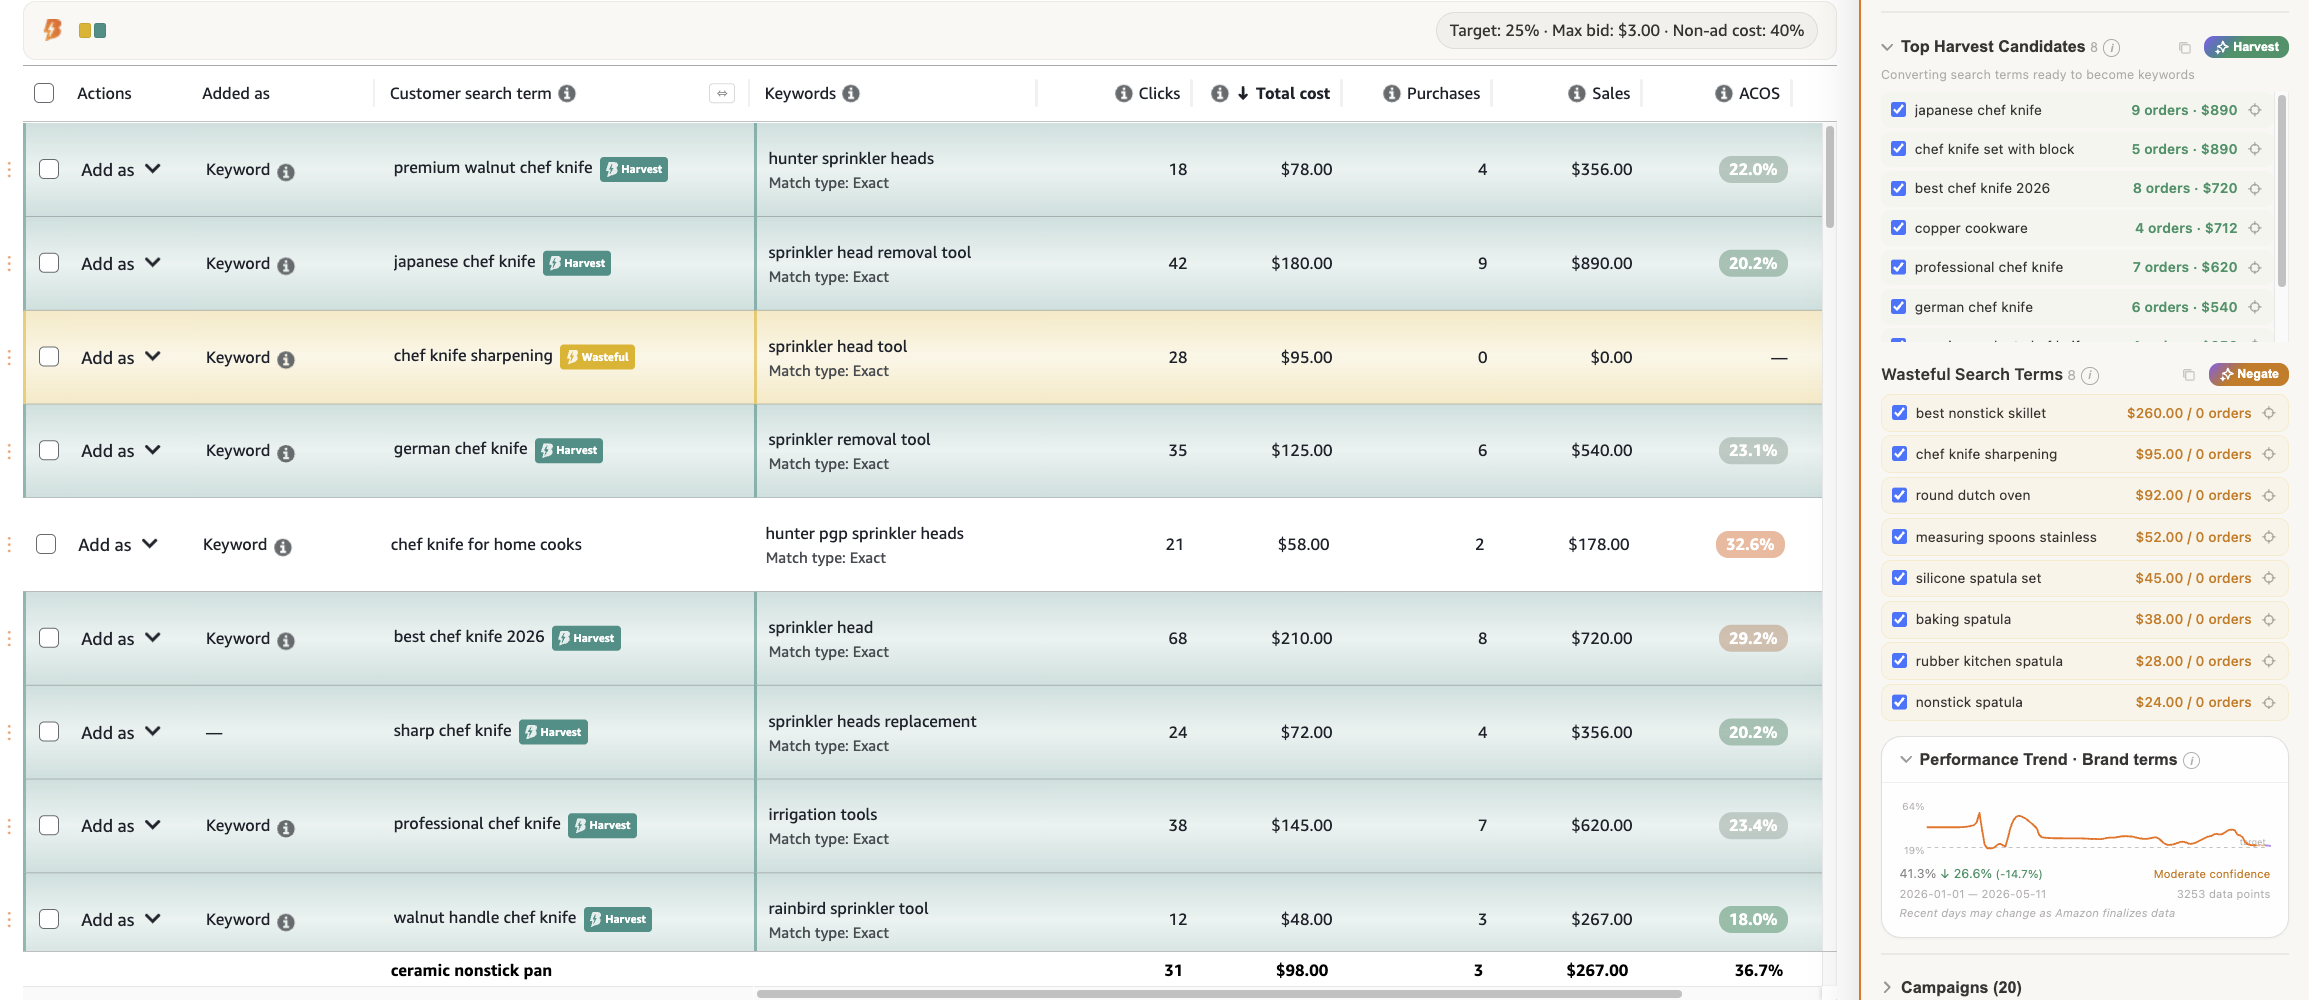Open the target and max bid settings pill
Image resolution: width=2309 pixels, height=1000 pixels.
[1627, 31]
